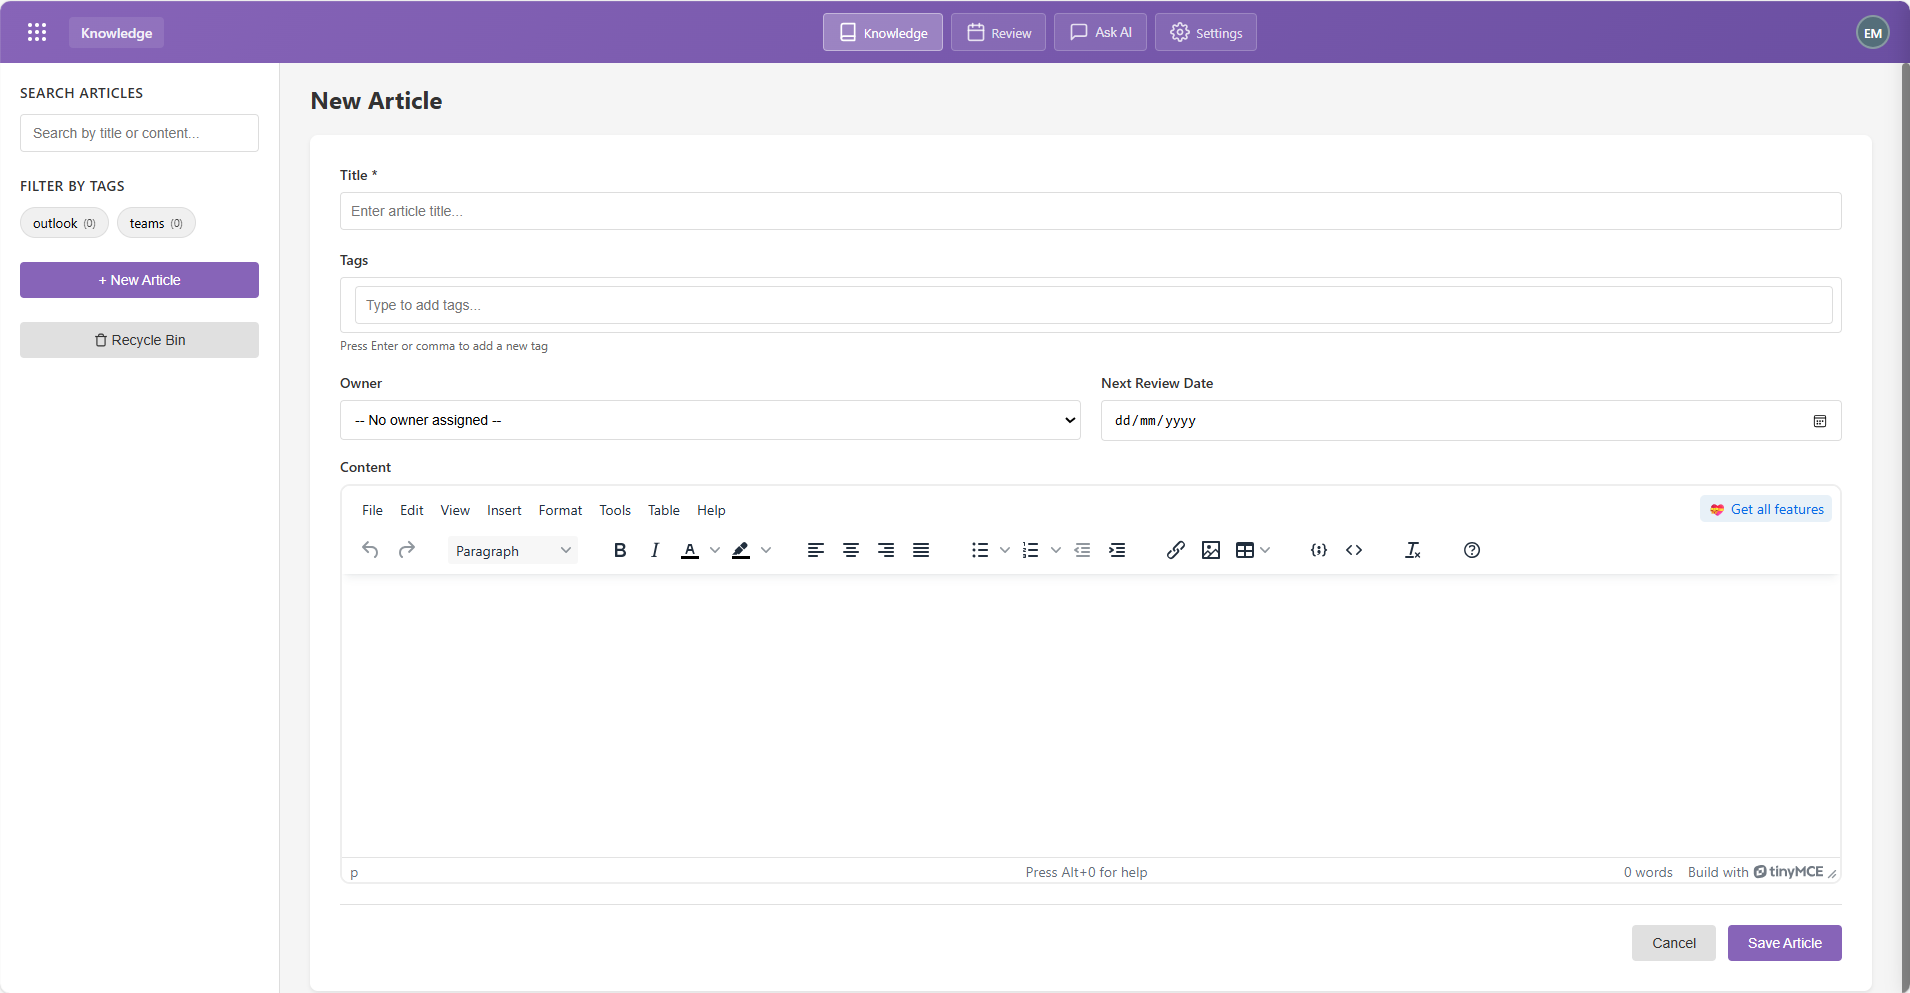This screenshot has height=993, width=1910.
Task: Decrease indent
Action: pos(1082,550)
